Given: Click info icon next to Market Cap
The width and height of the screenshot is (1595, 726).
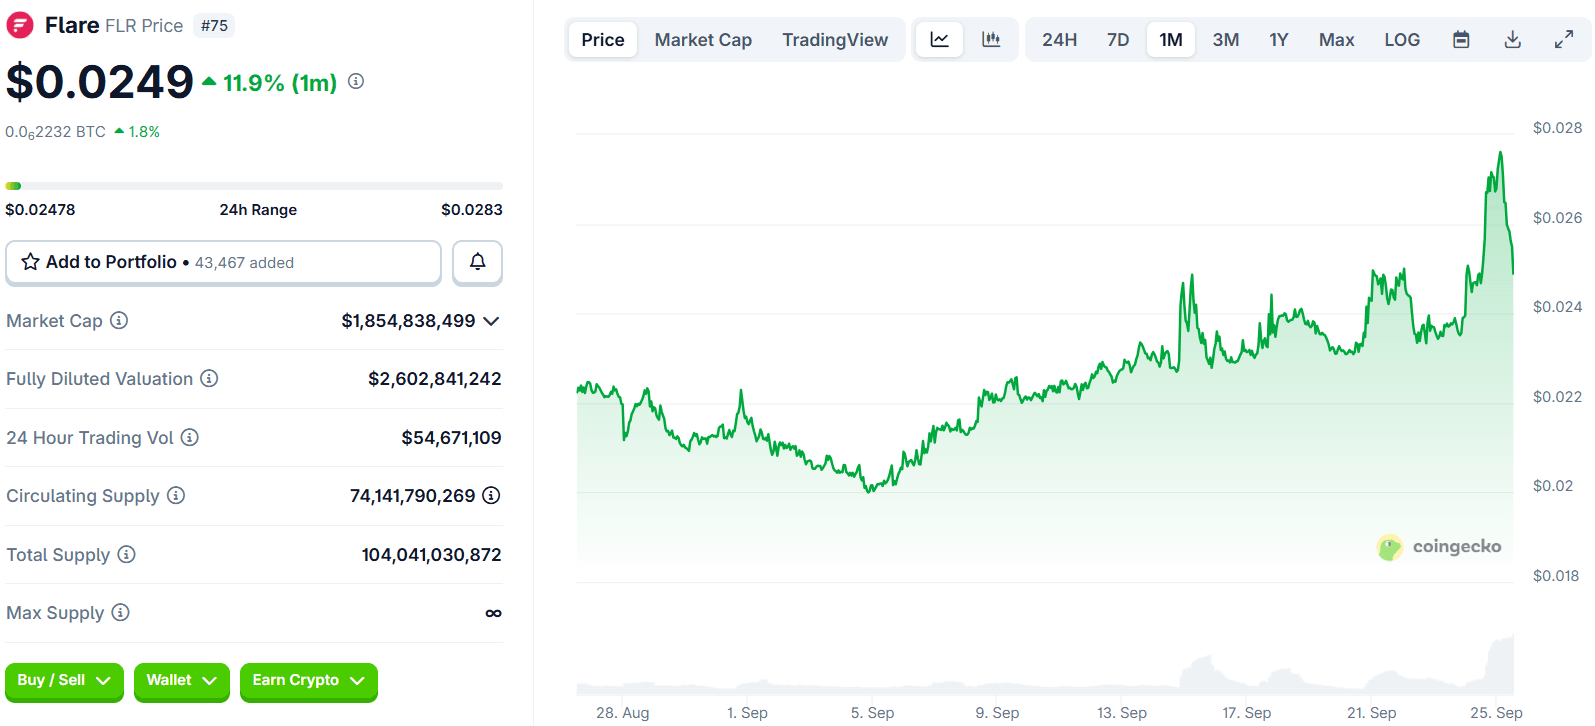Looking at the screenshot, I should click(119, 321).
